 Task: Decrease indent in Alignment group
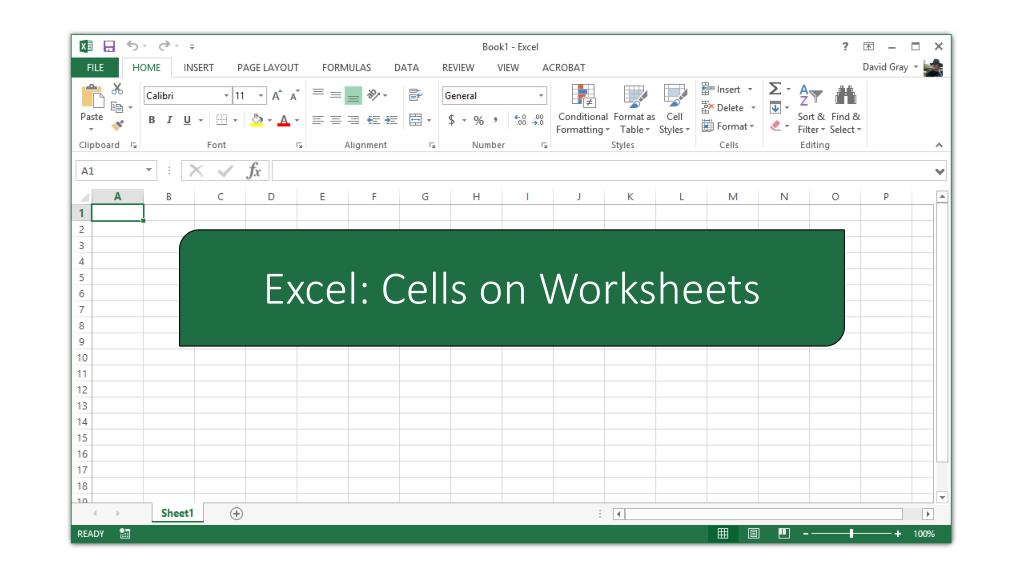[x=374, y=120]
